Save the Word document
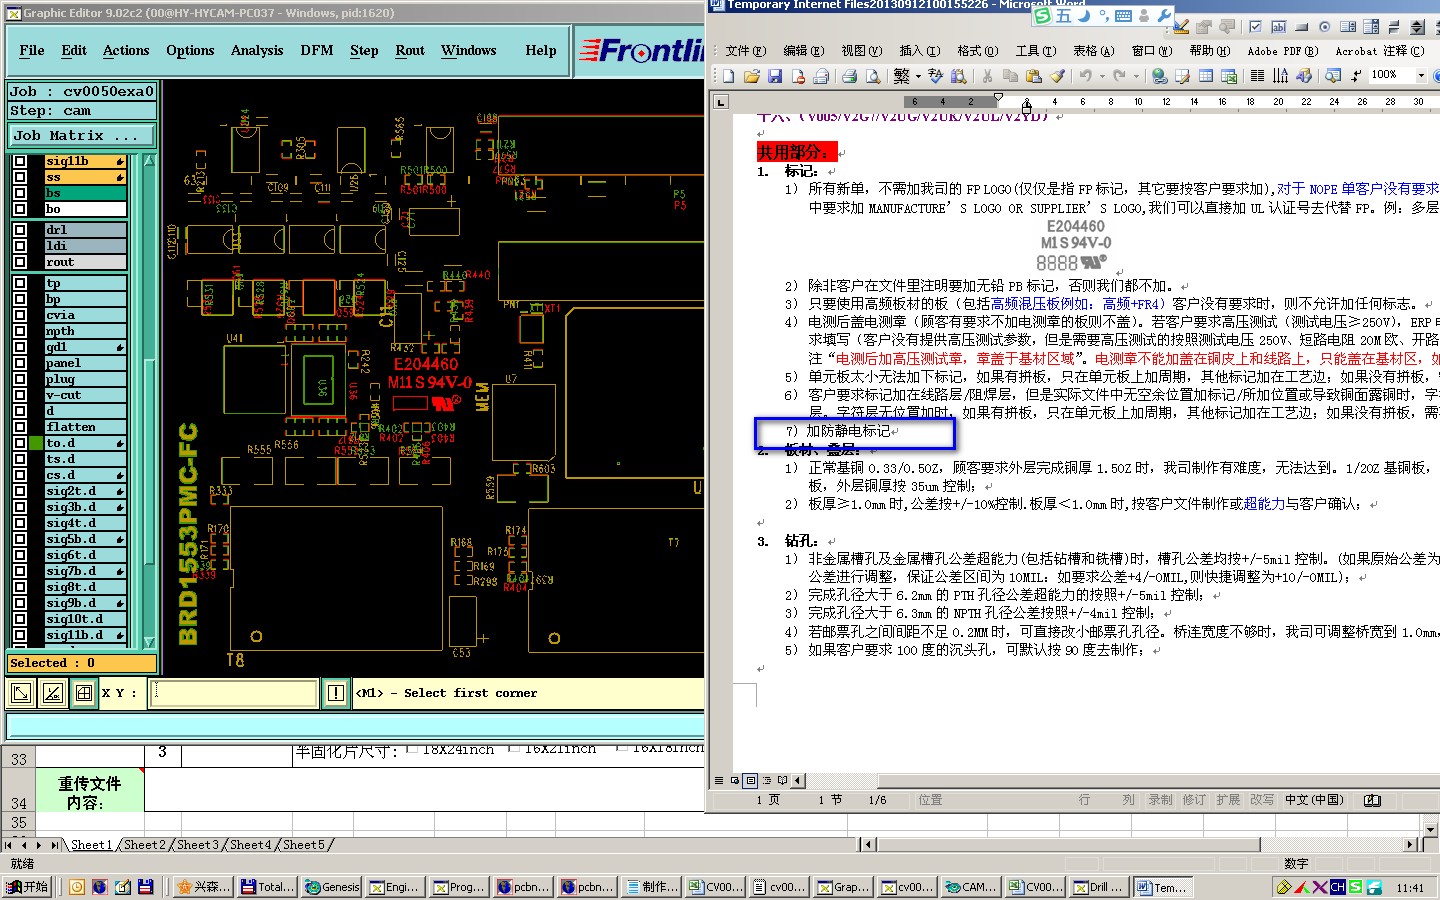The height and width of the screenshot is (900, 1440). tap(775, 75)
